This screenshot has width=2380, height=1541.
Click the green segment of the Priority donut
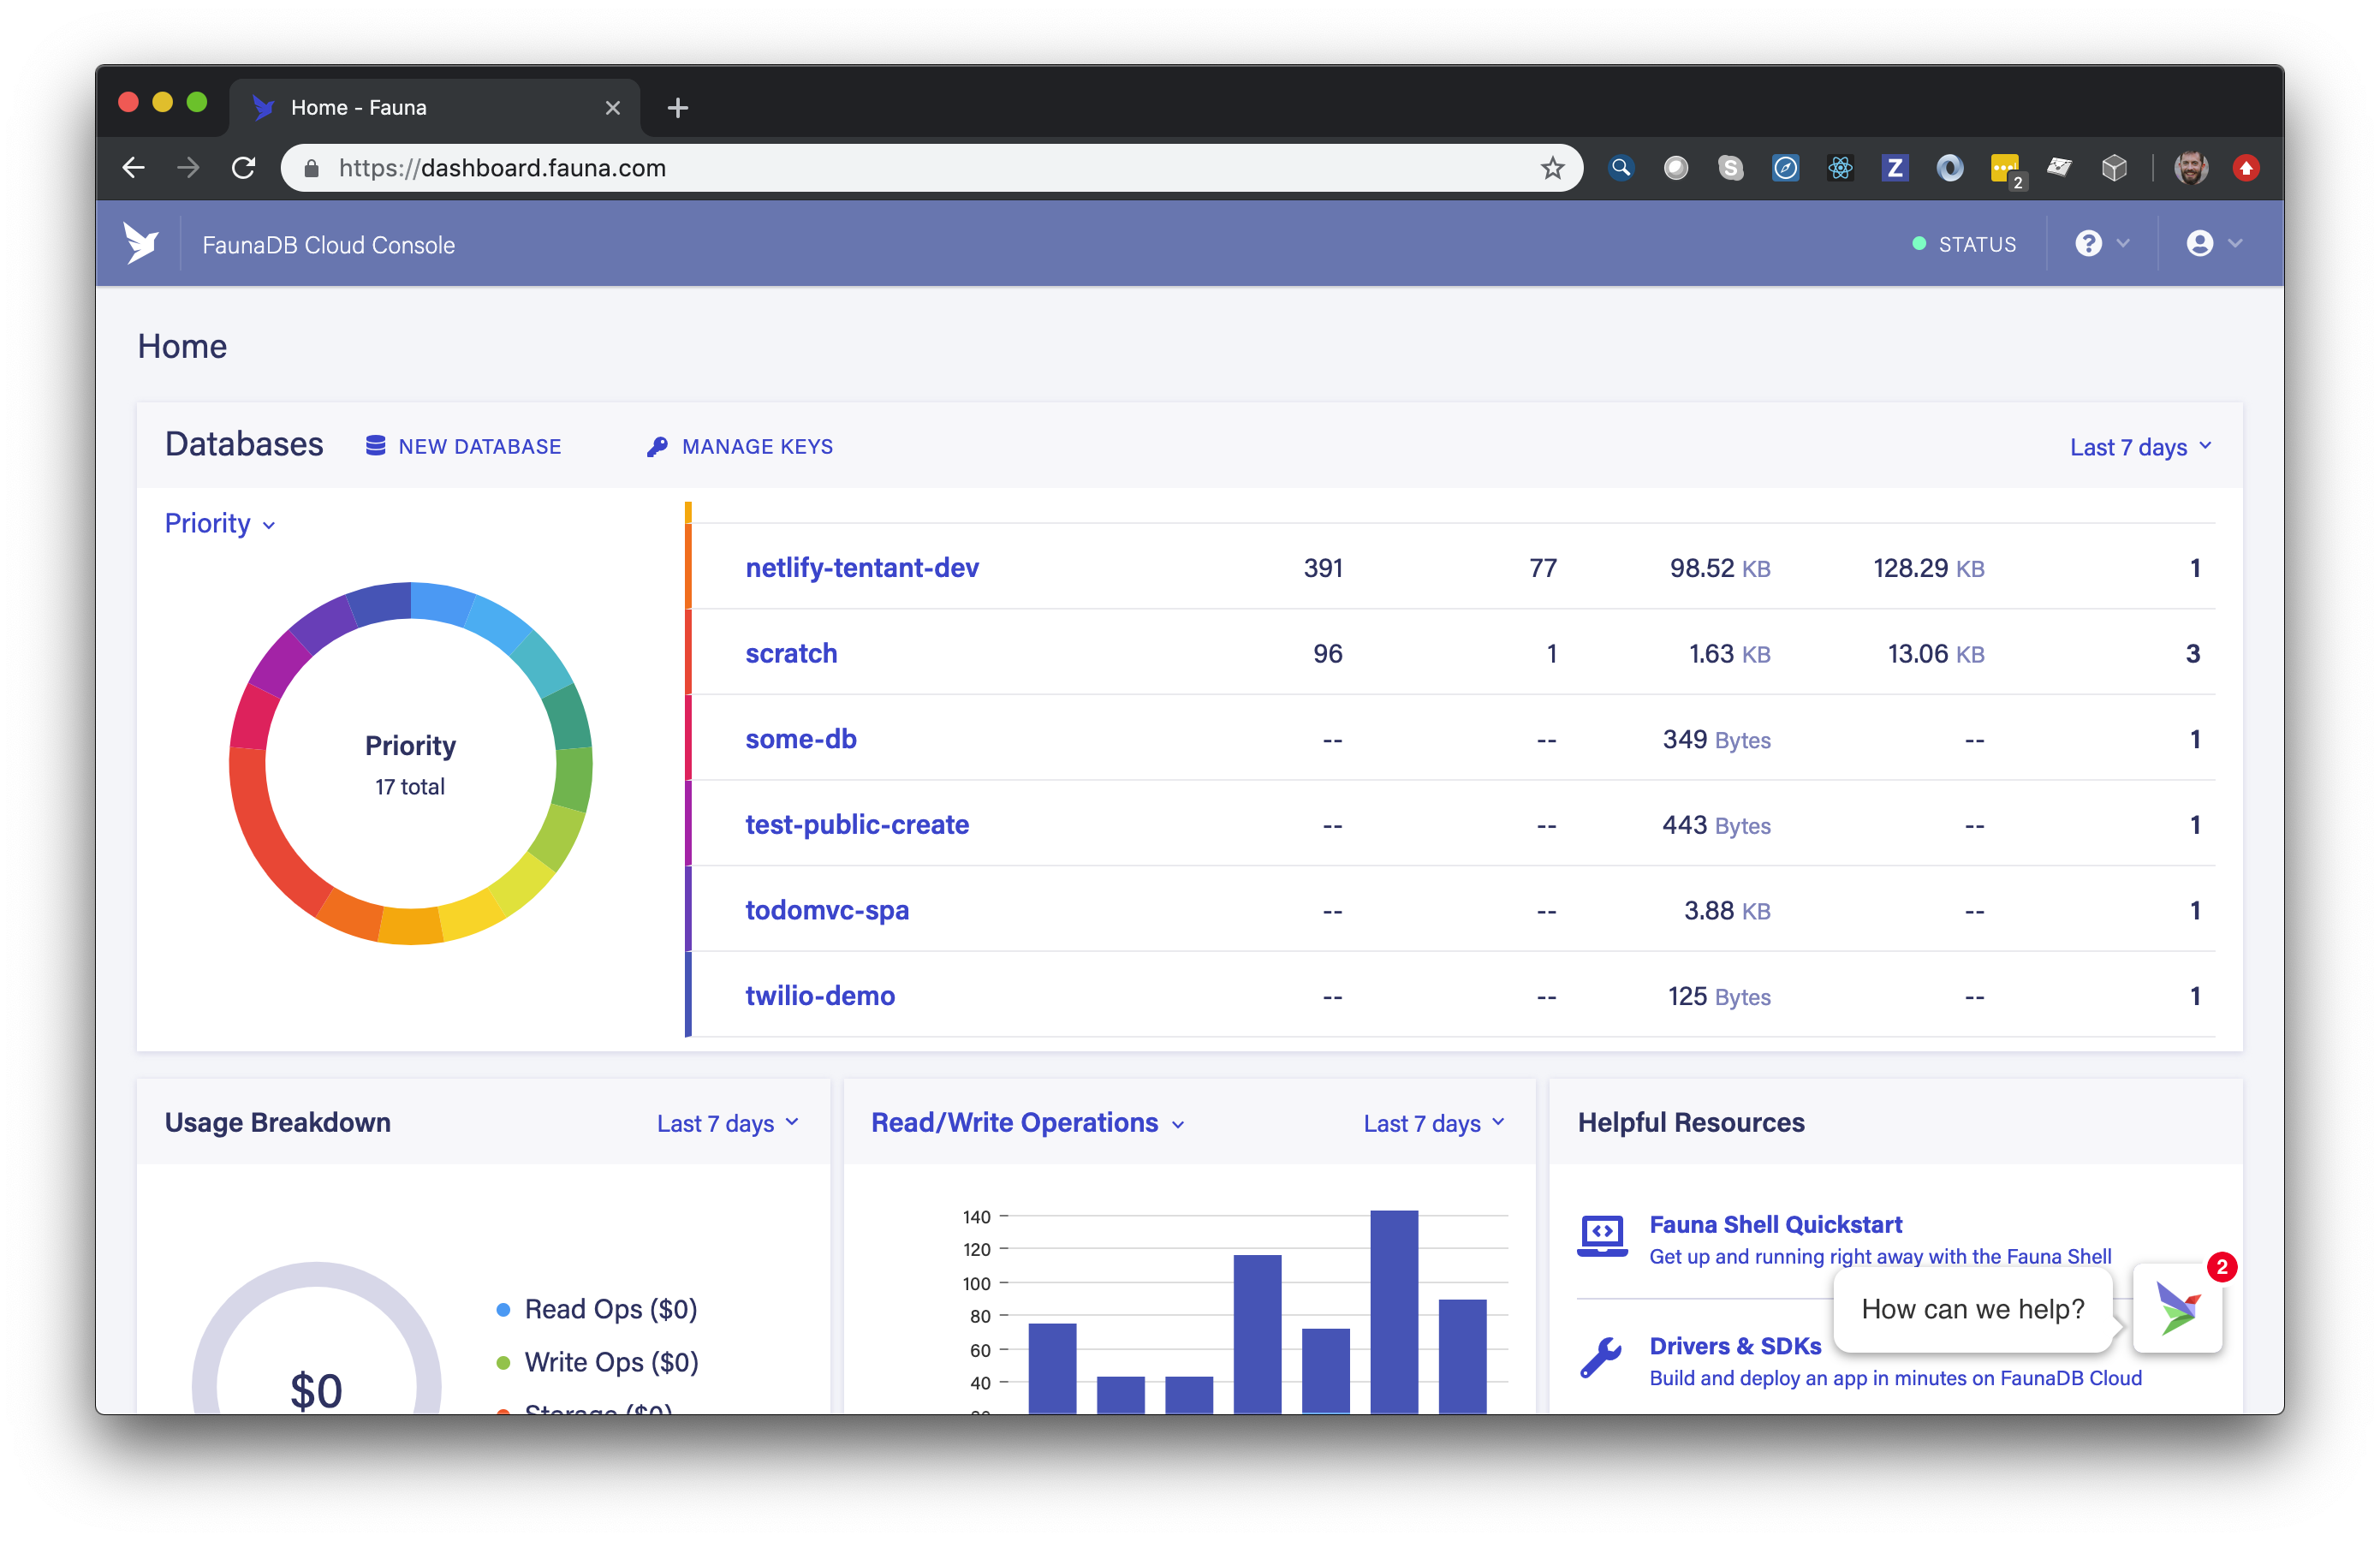pos(573,778)
